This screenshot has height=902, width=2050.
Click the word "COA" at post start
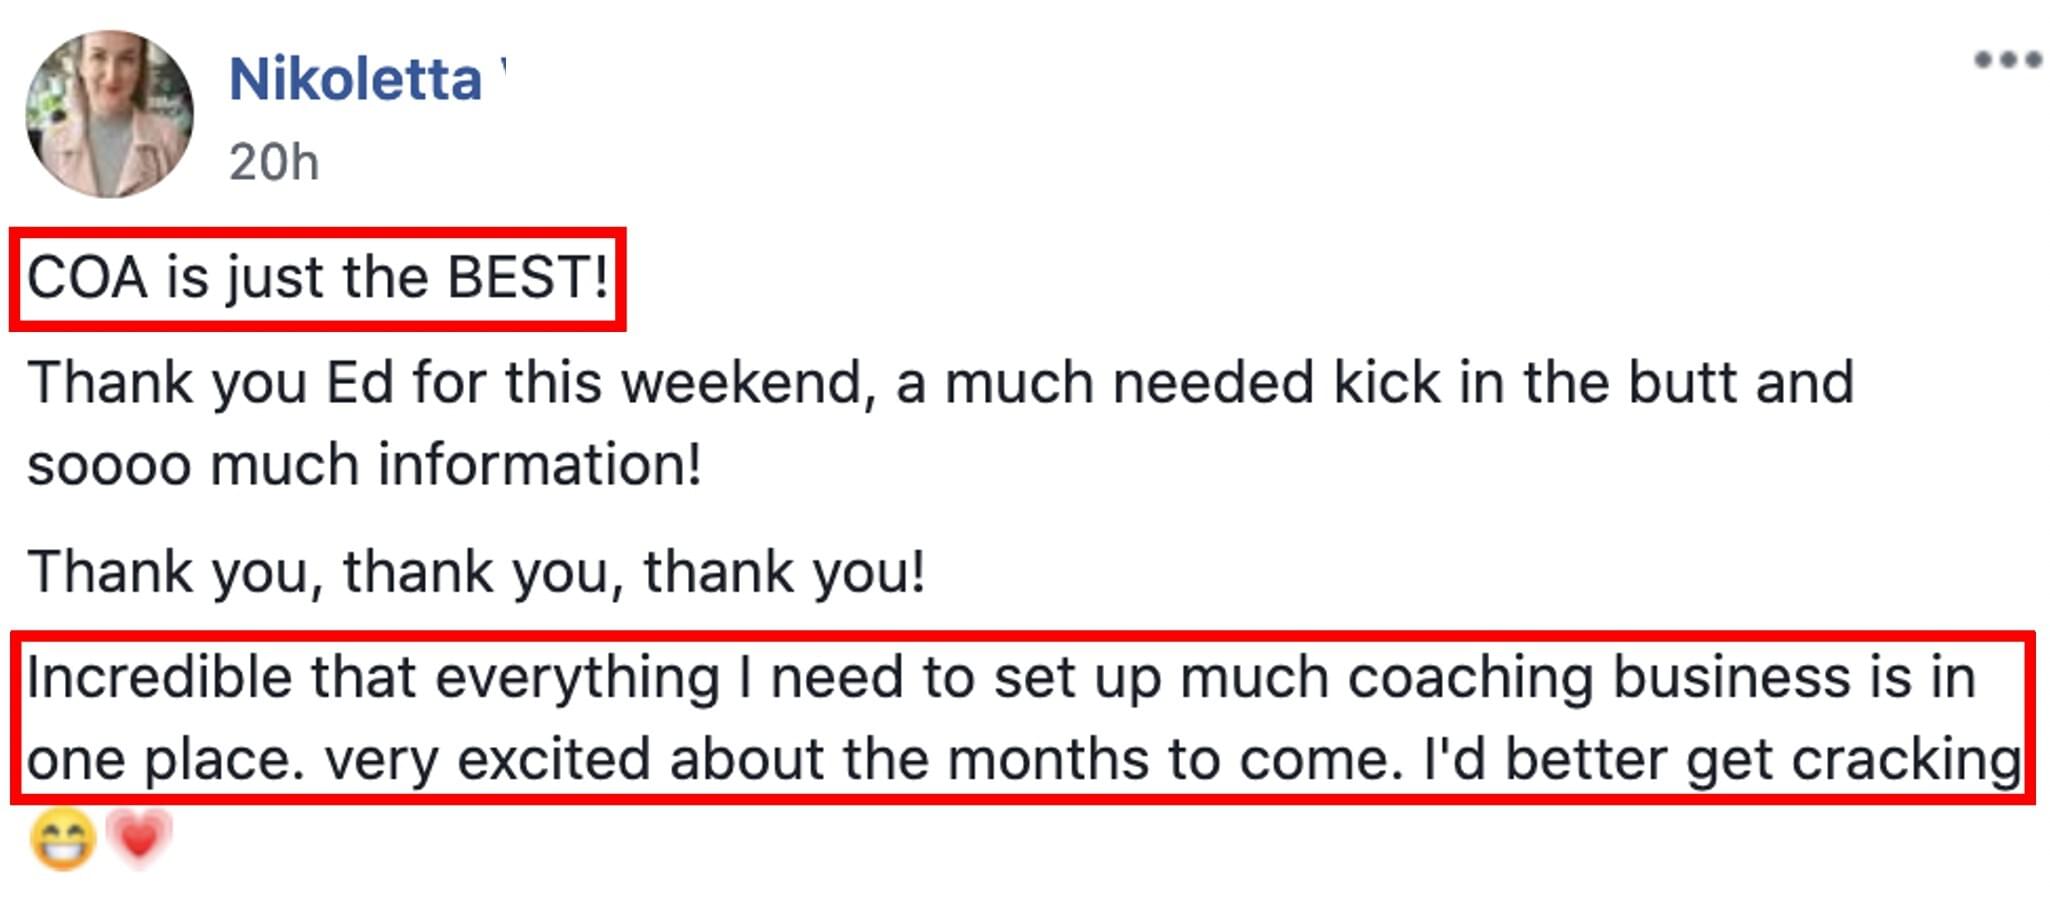tap(87, 277)
